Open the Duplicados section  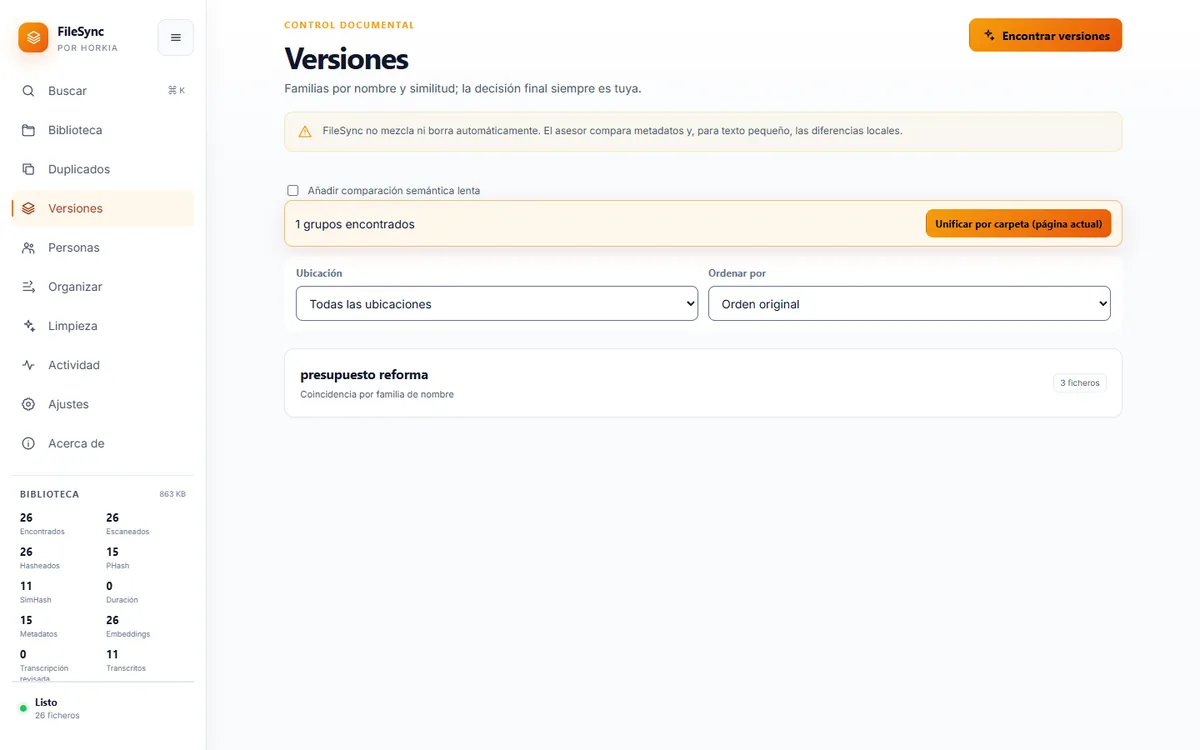[x=103, y=169]
